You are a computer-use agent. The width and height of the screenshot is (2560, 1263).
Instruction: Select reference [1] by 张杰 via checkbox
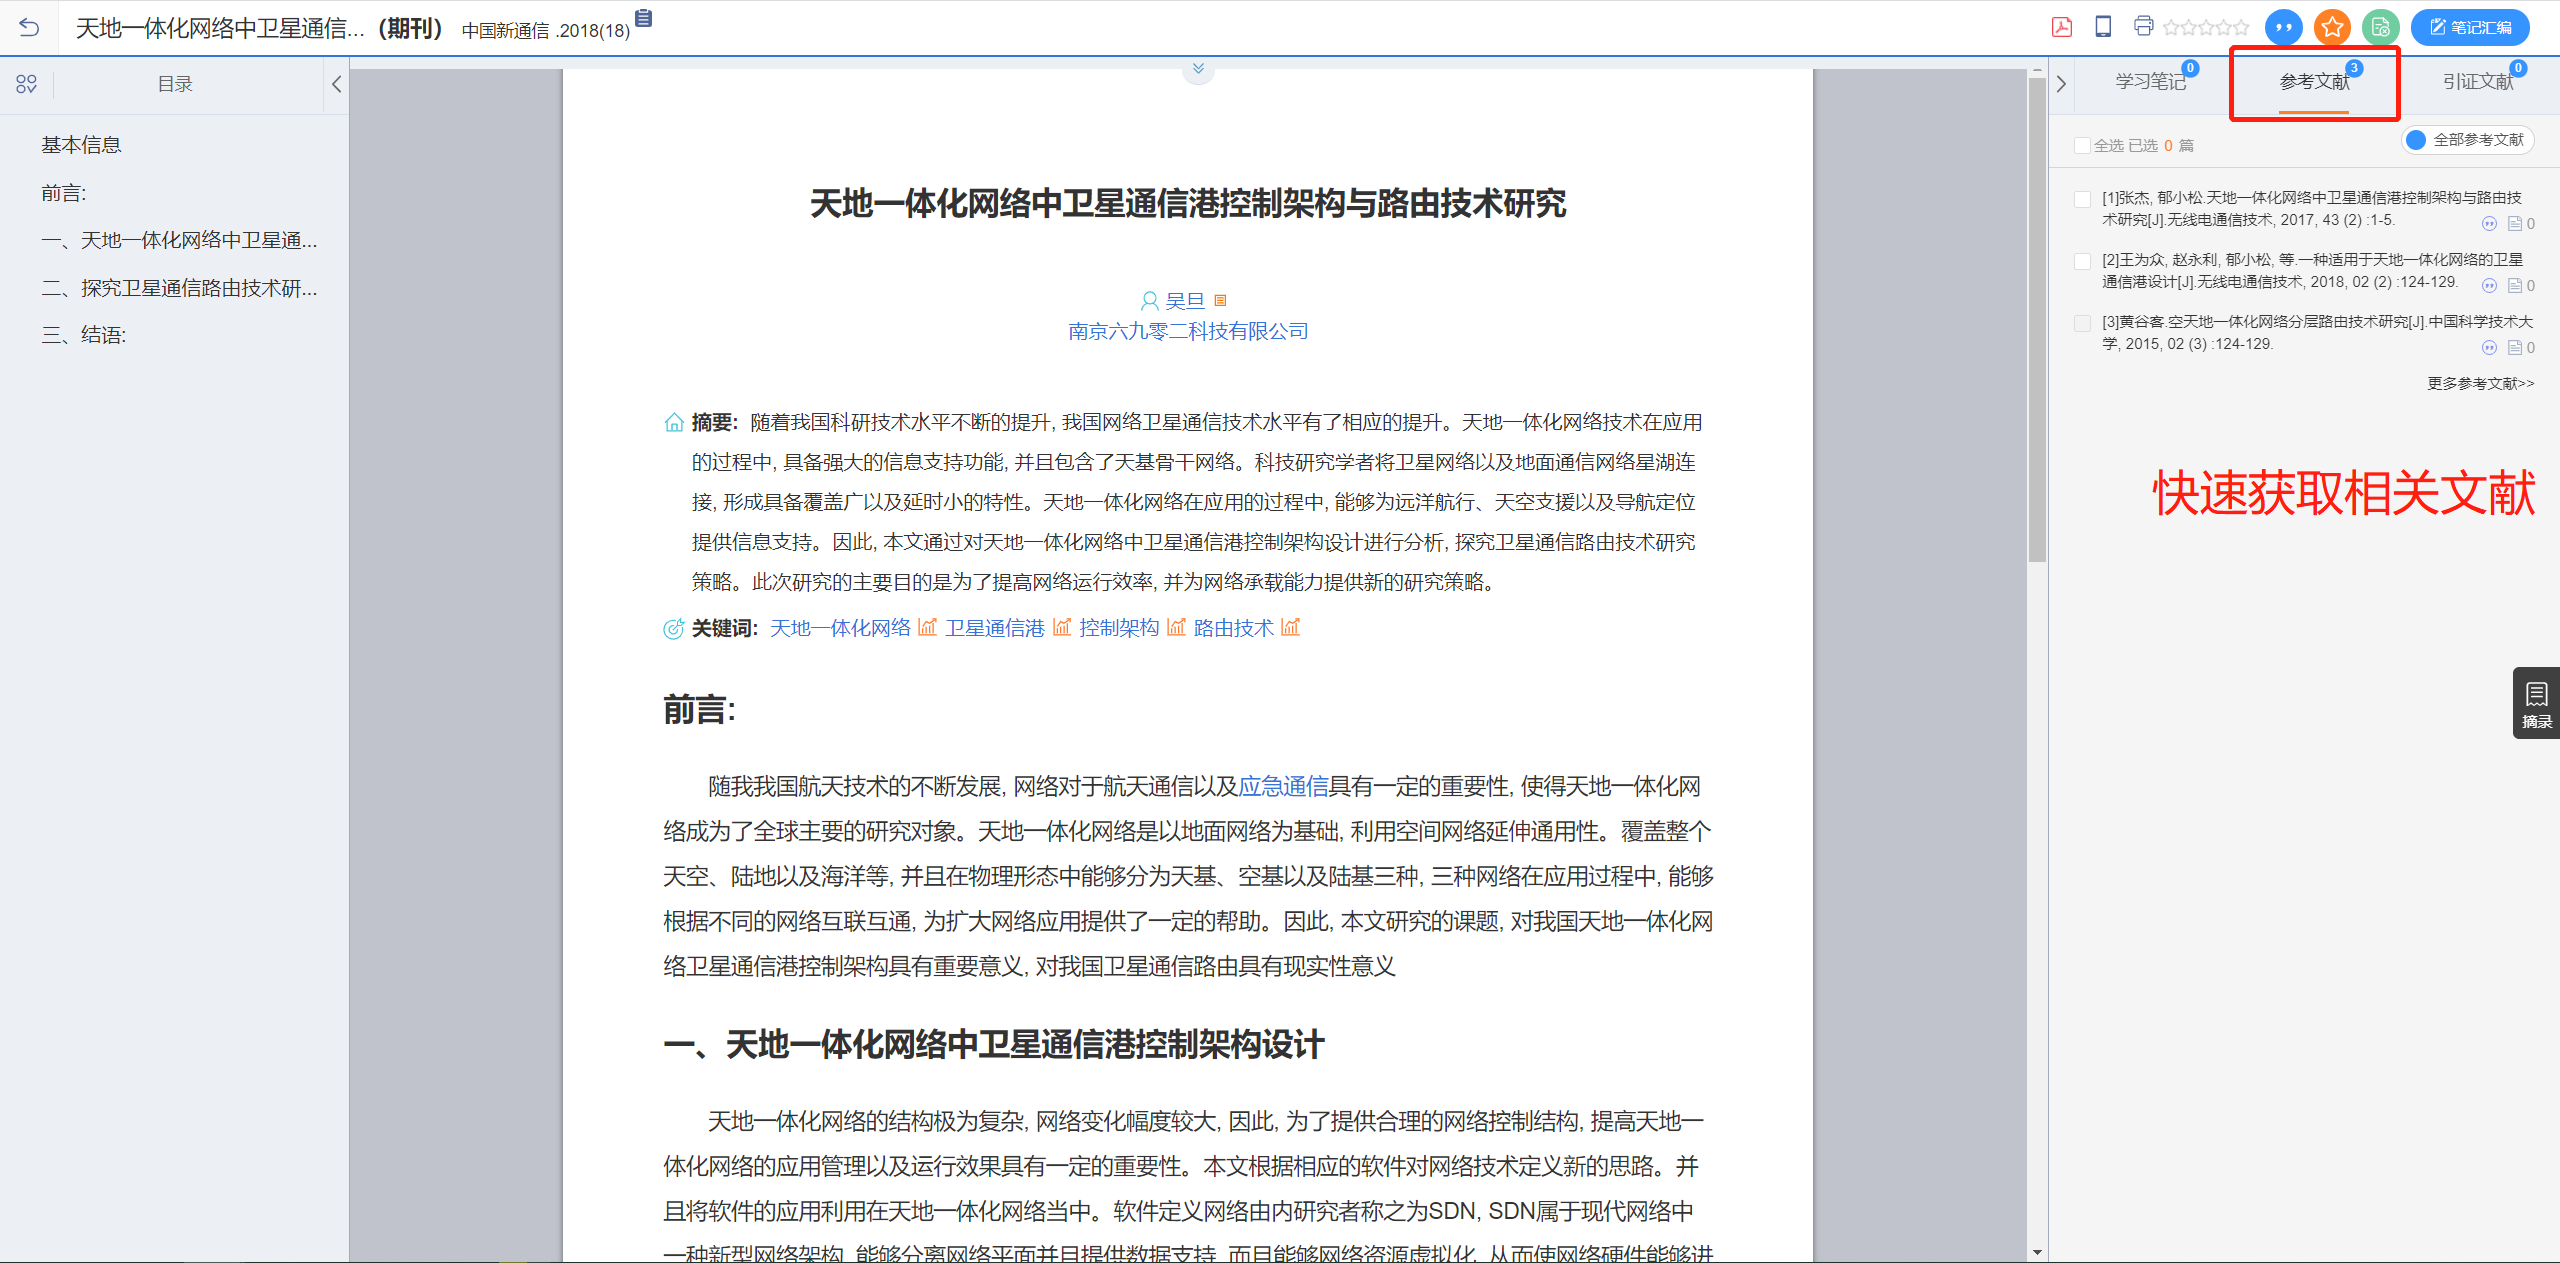pos(2082,198)
